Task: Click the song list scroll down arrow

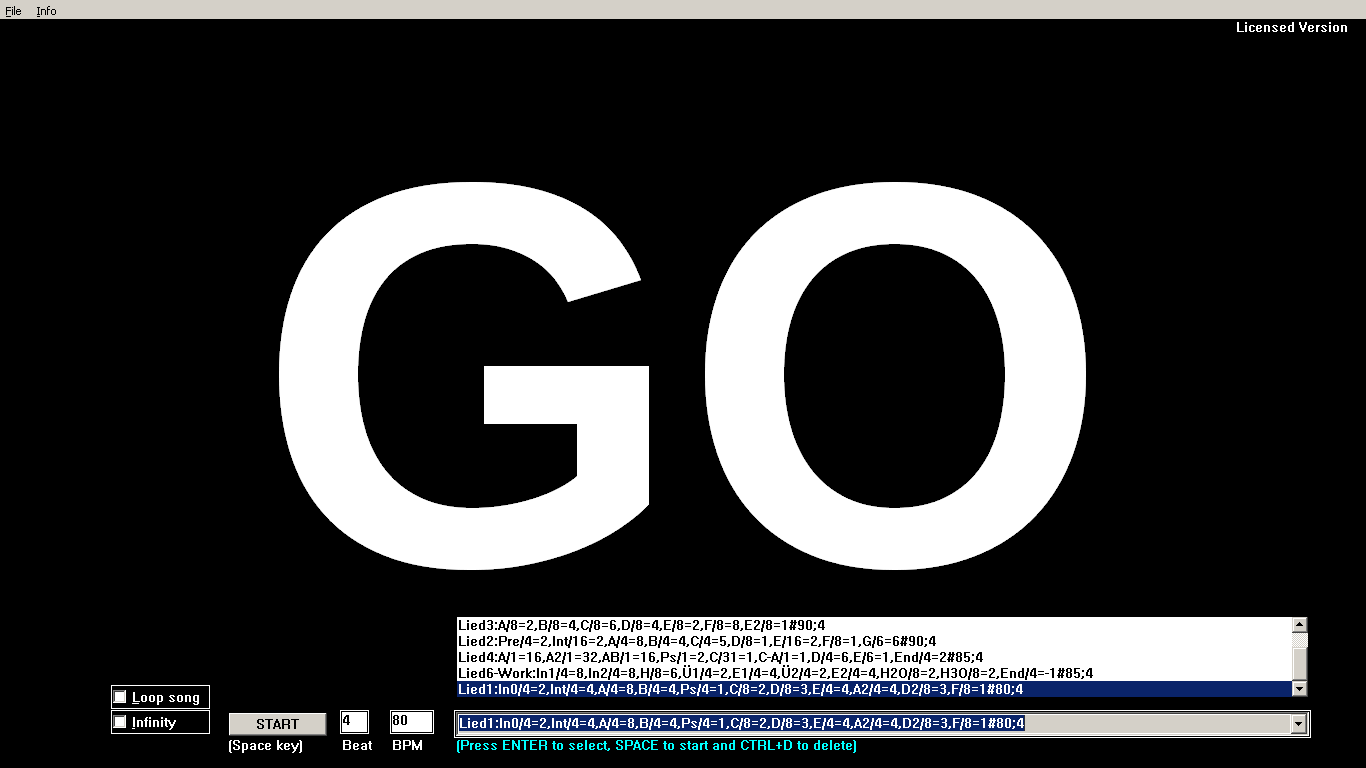Action: coord(1299,689)
